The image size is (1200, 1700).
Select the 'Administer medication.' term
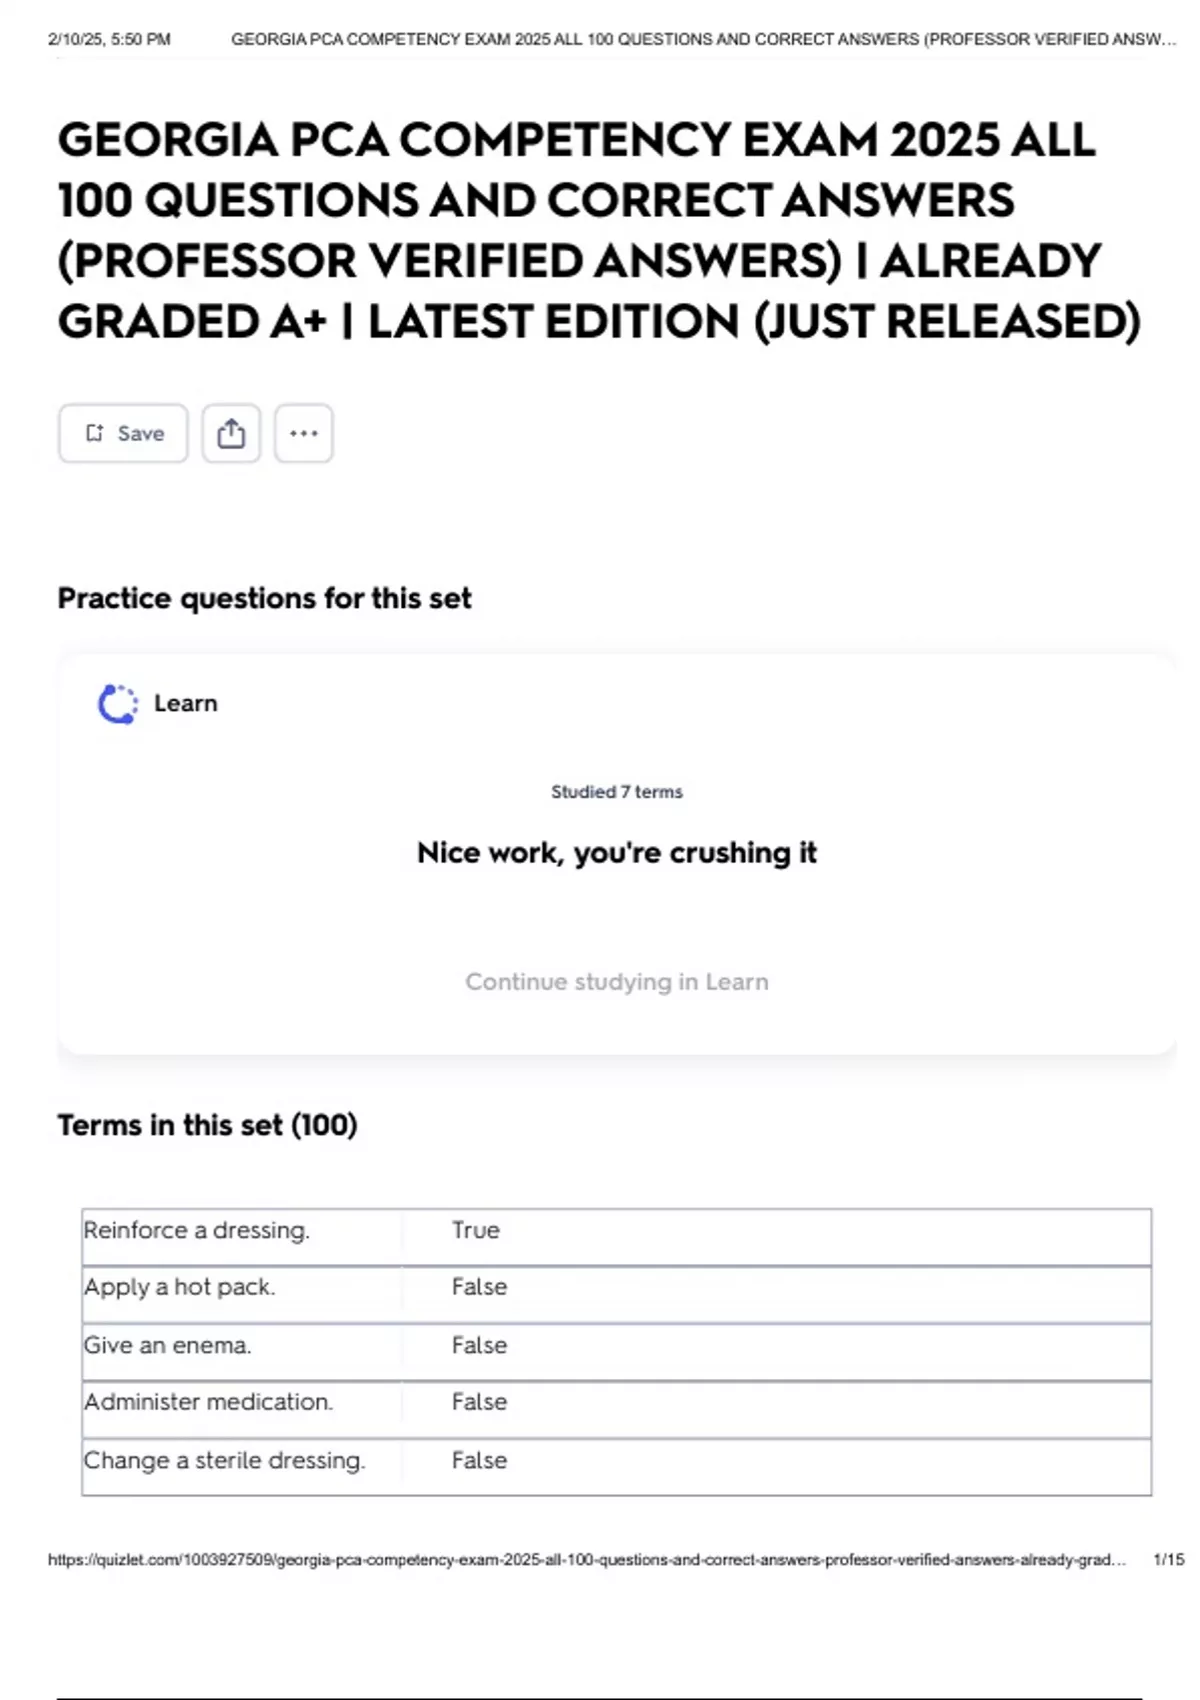click(x=208, y=1402)
